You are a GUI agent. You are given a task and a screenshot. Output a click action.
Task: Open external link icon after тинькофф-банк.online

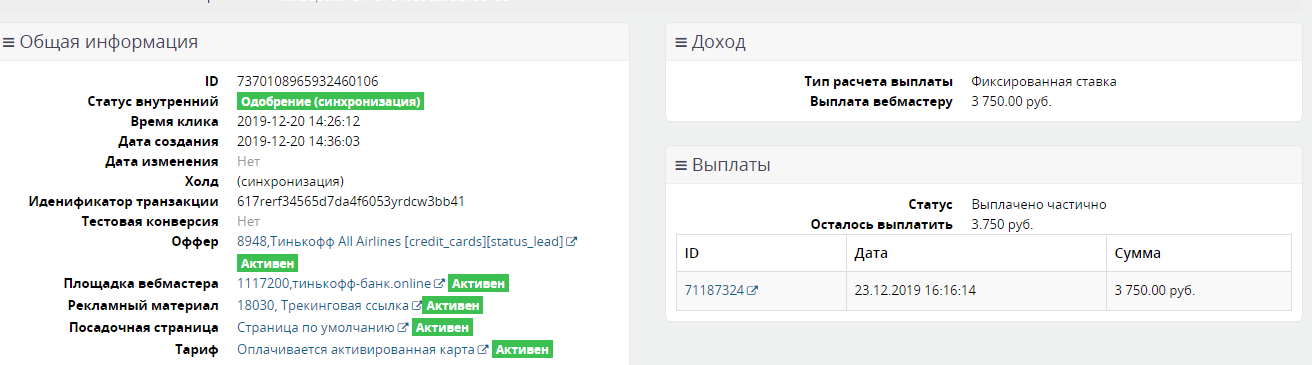(x=439, y=284)
